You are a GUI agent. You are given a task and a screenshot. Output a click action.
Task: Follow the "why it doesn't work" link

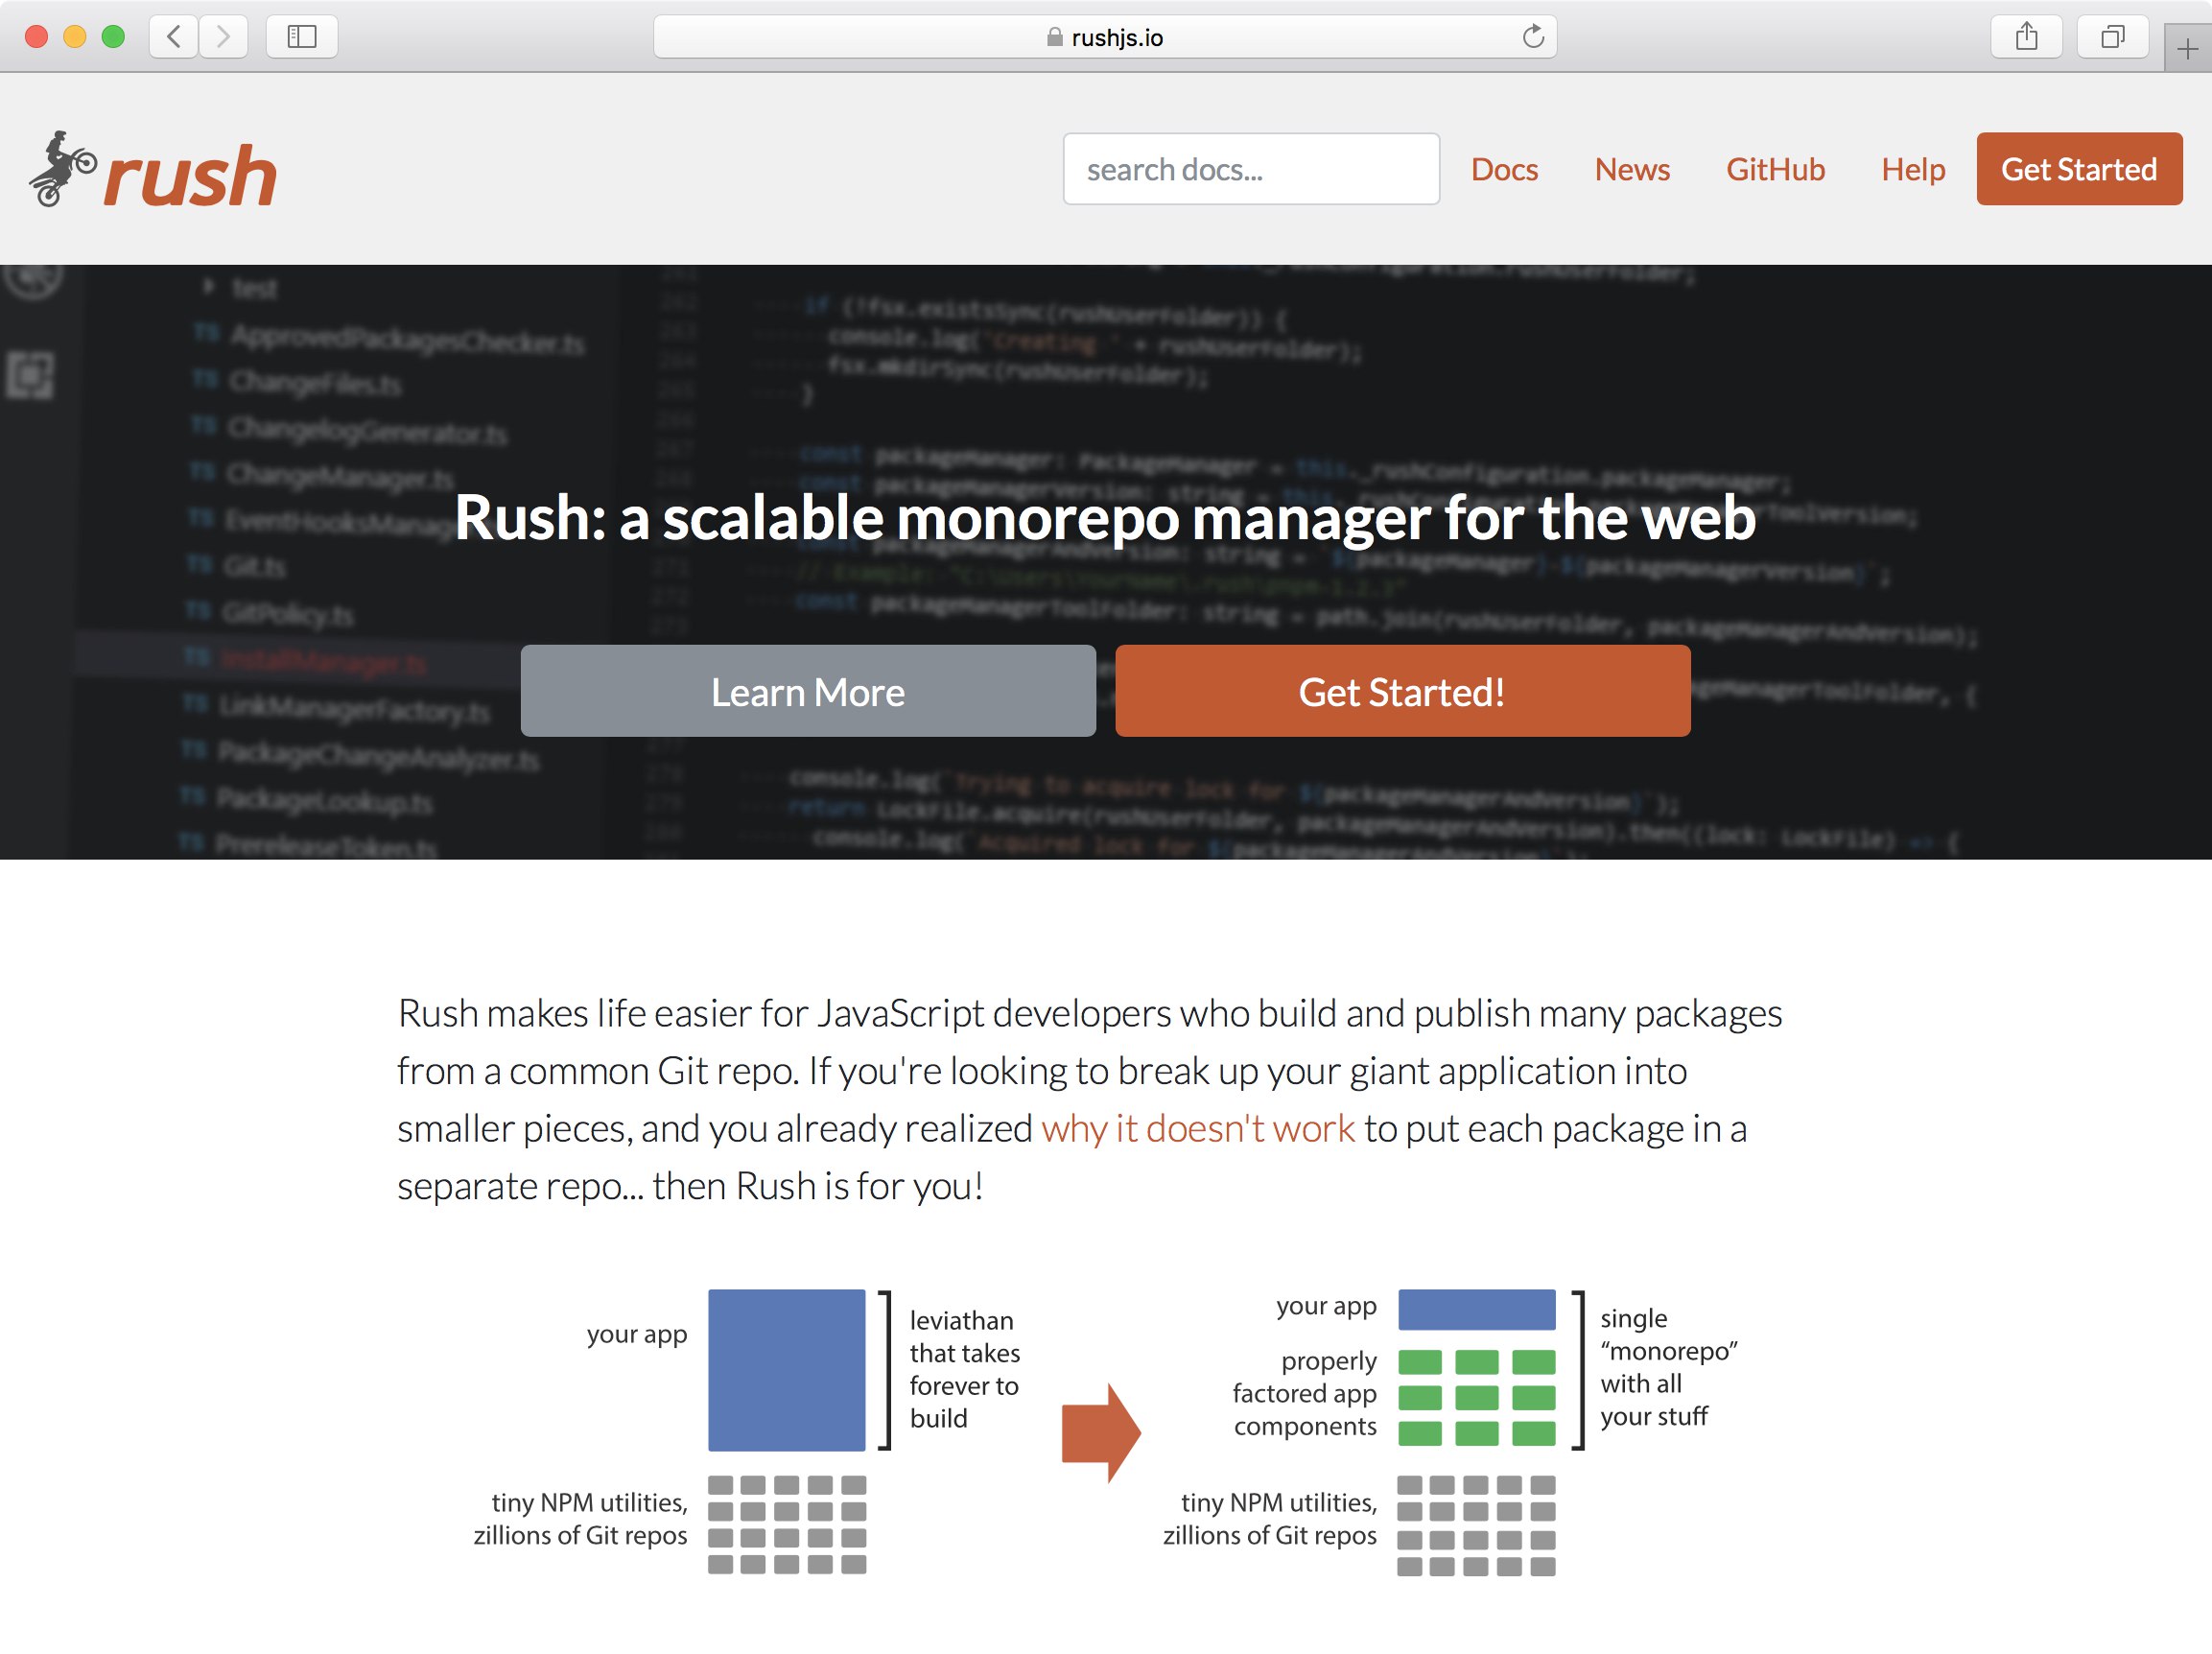click(1198, 1128)
